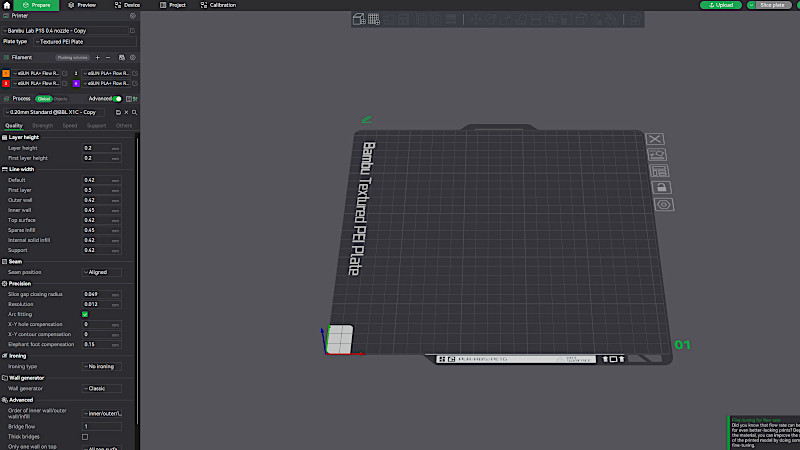Viewport: 800px width, 450px height.
Task: Open dropdown arrow next to Slice plate
Action: pyautogui.click(x=751, y=5)
